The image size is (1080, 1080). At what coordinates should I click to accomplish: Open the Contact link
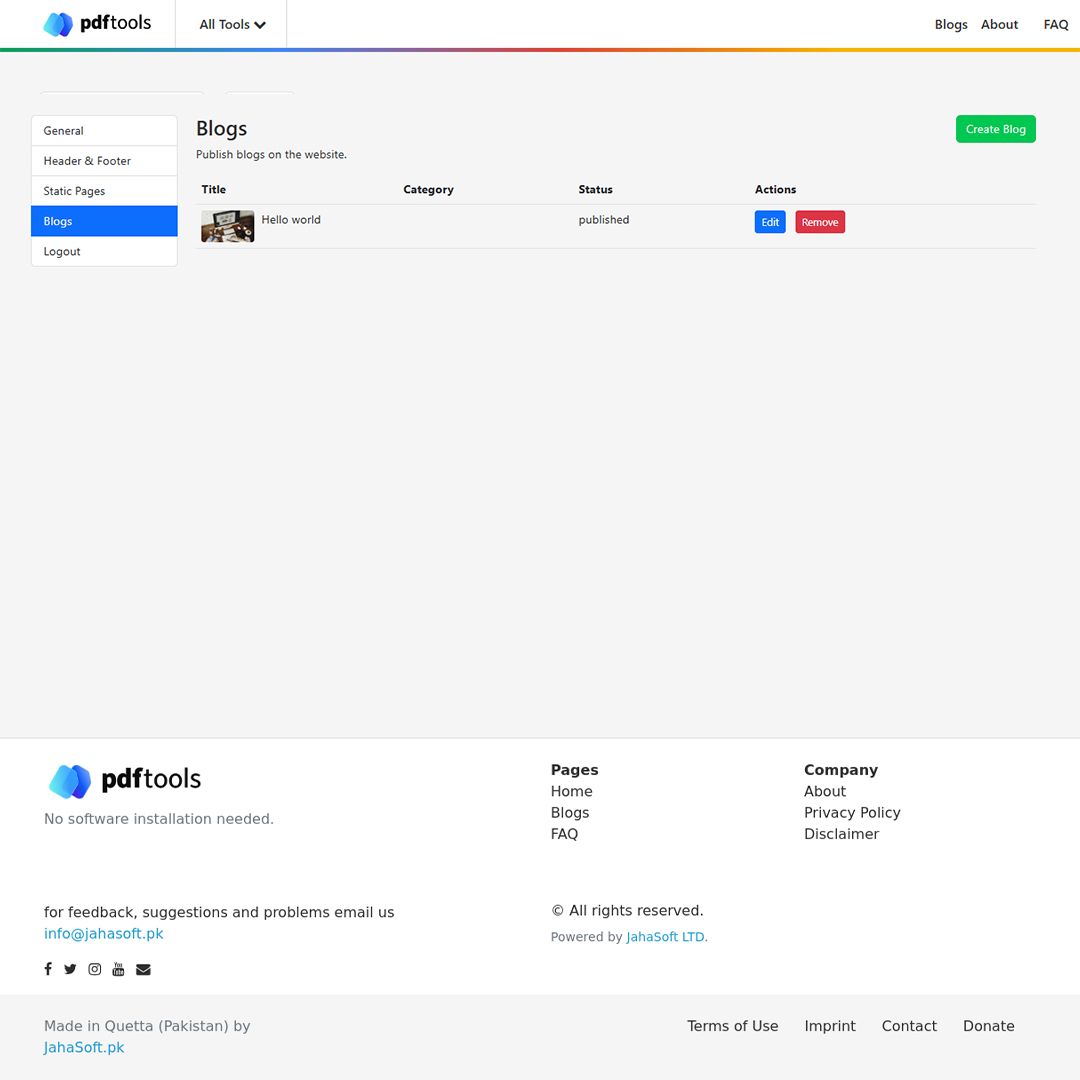point(908,1026)
